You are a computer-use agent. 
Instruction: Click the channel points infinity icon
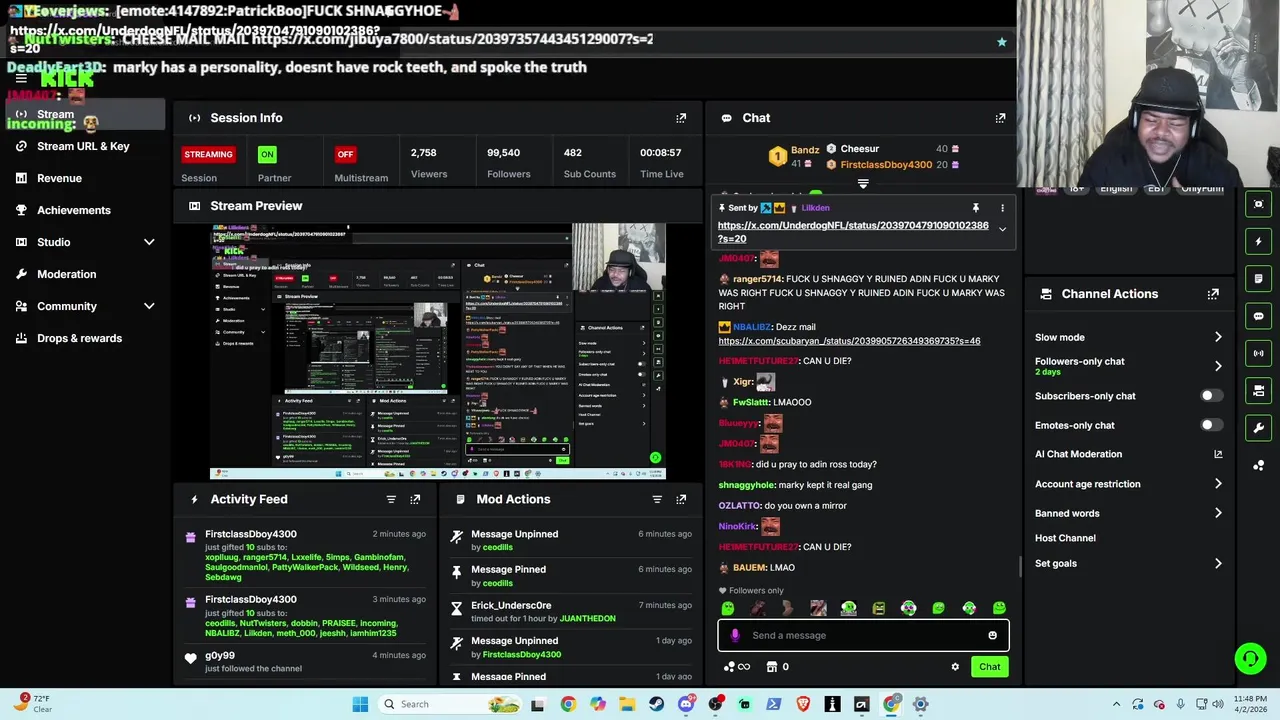pyautogui.click(x=737, y=667)
